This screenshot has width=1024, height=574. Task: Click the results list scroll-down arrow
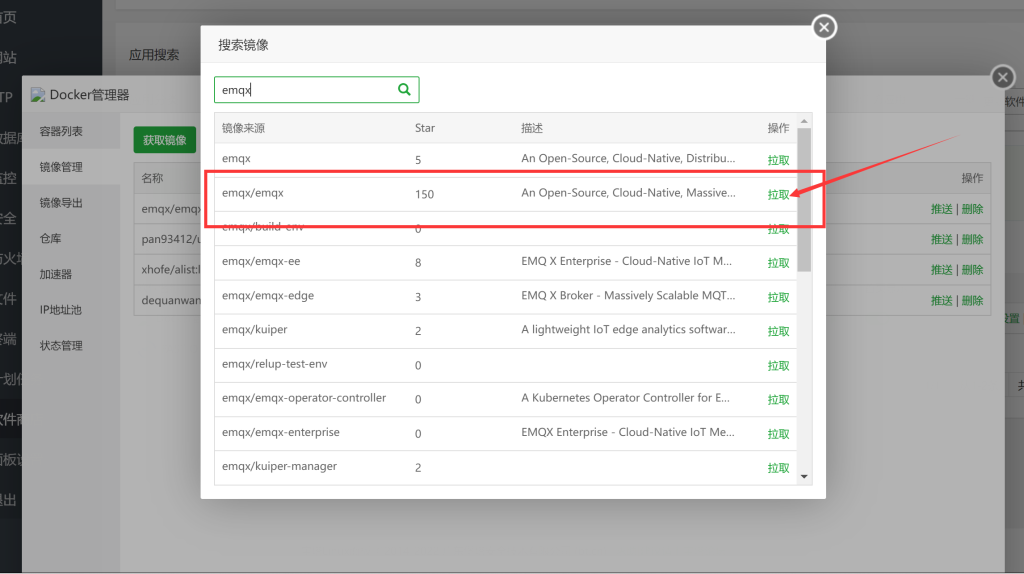804,477
